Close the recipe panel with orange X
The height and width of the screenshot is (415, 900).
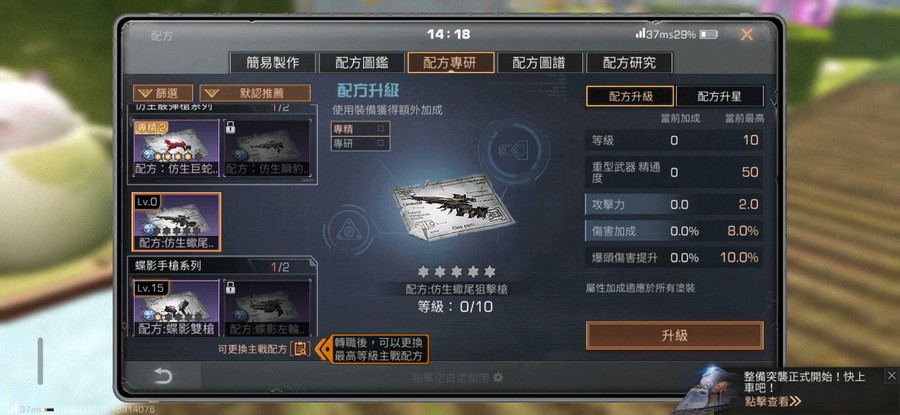pyautogui.click(x=746, y=34)
